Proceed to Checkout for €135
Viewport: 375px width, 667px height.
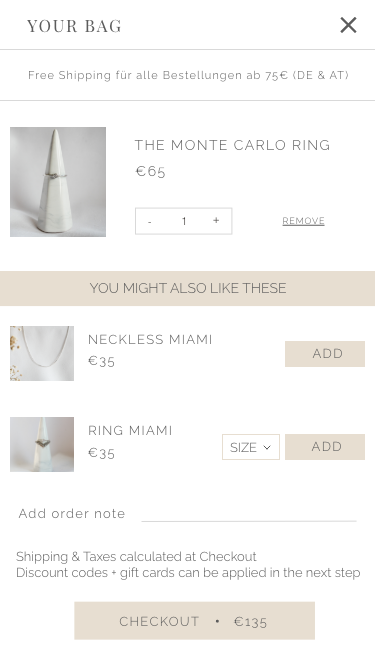pyautogui.click(x=194, y=621)
